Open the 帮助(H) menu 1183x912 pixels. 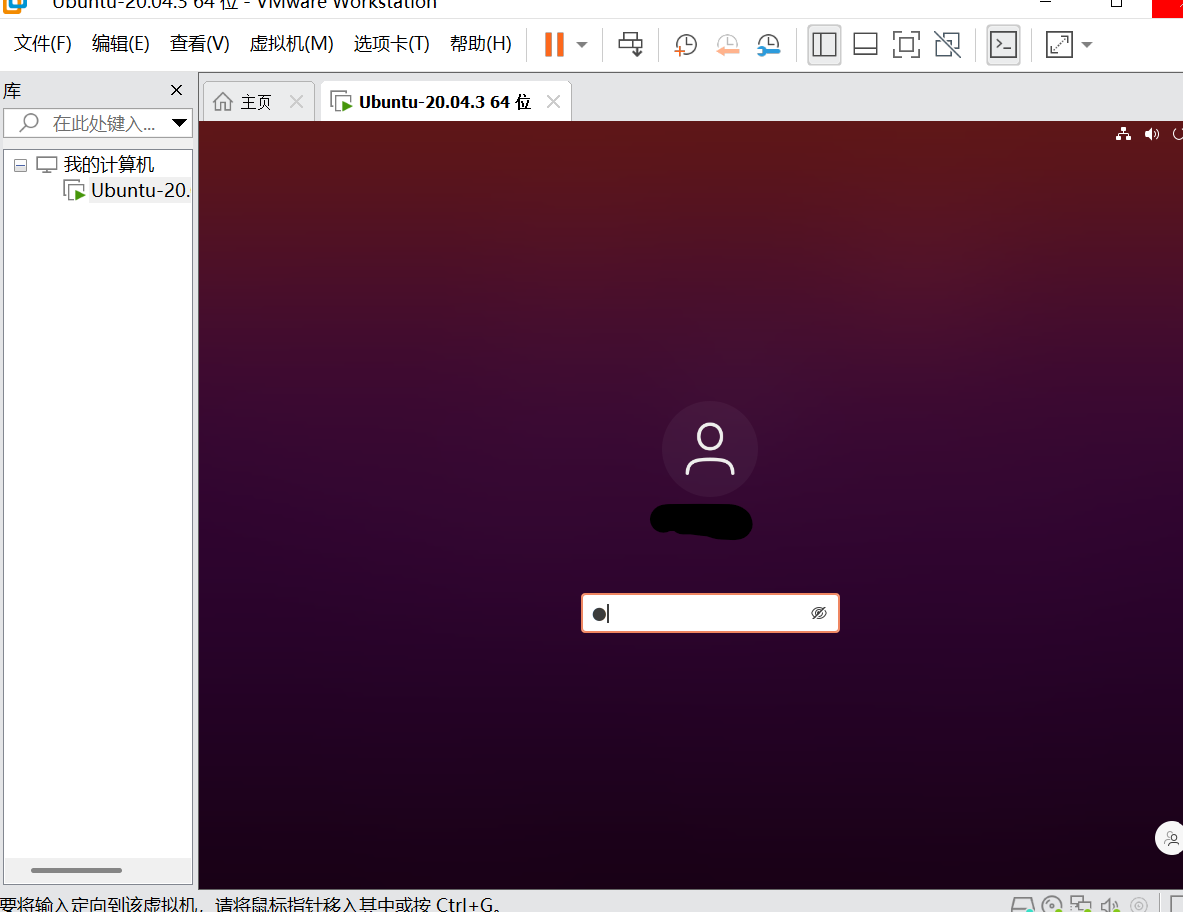[x=481, y=44]
